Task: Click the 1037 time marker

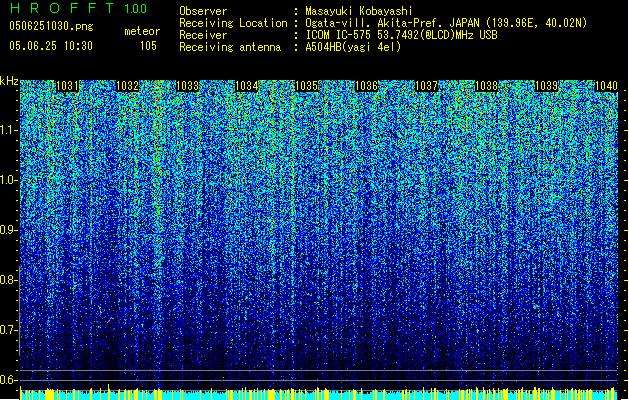Action: pyautogui.click(x=426, y=86)
